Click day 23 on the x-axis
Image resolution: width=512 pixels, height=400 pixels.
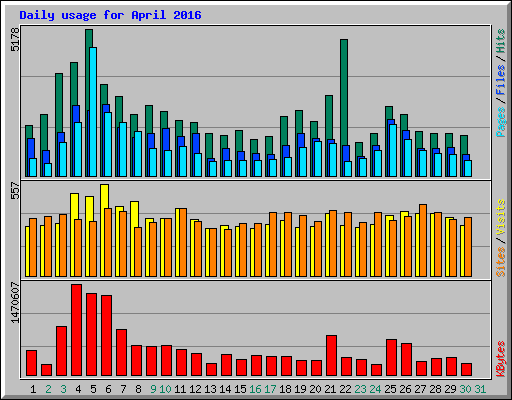[360, 389]
